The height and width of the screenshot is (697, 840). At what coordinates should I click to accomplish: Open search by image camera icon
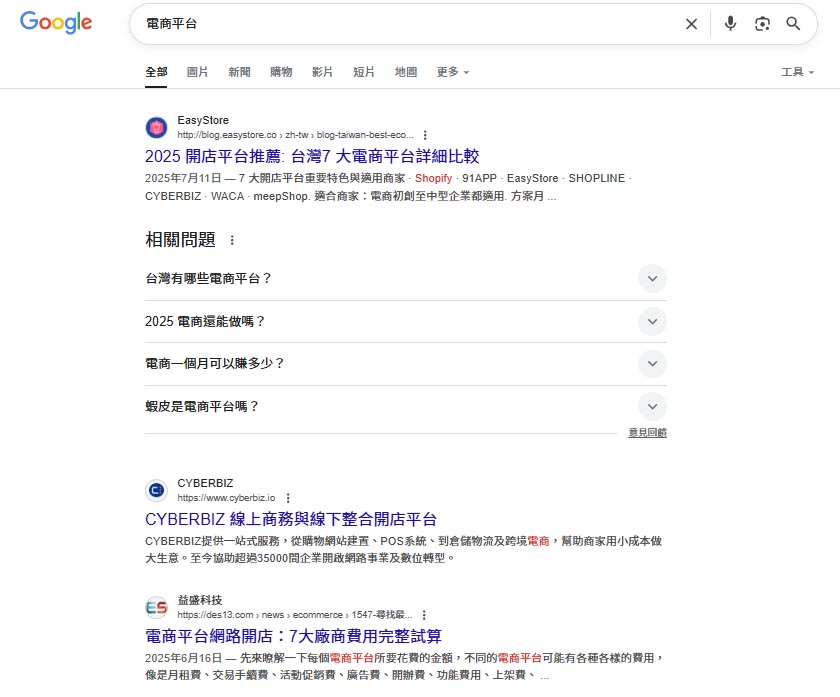tap(762, 24)
